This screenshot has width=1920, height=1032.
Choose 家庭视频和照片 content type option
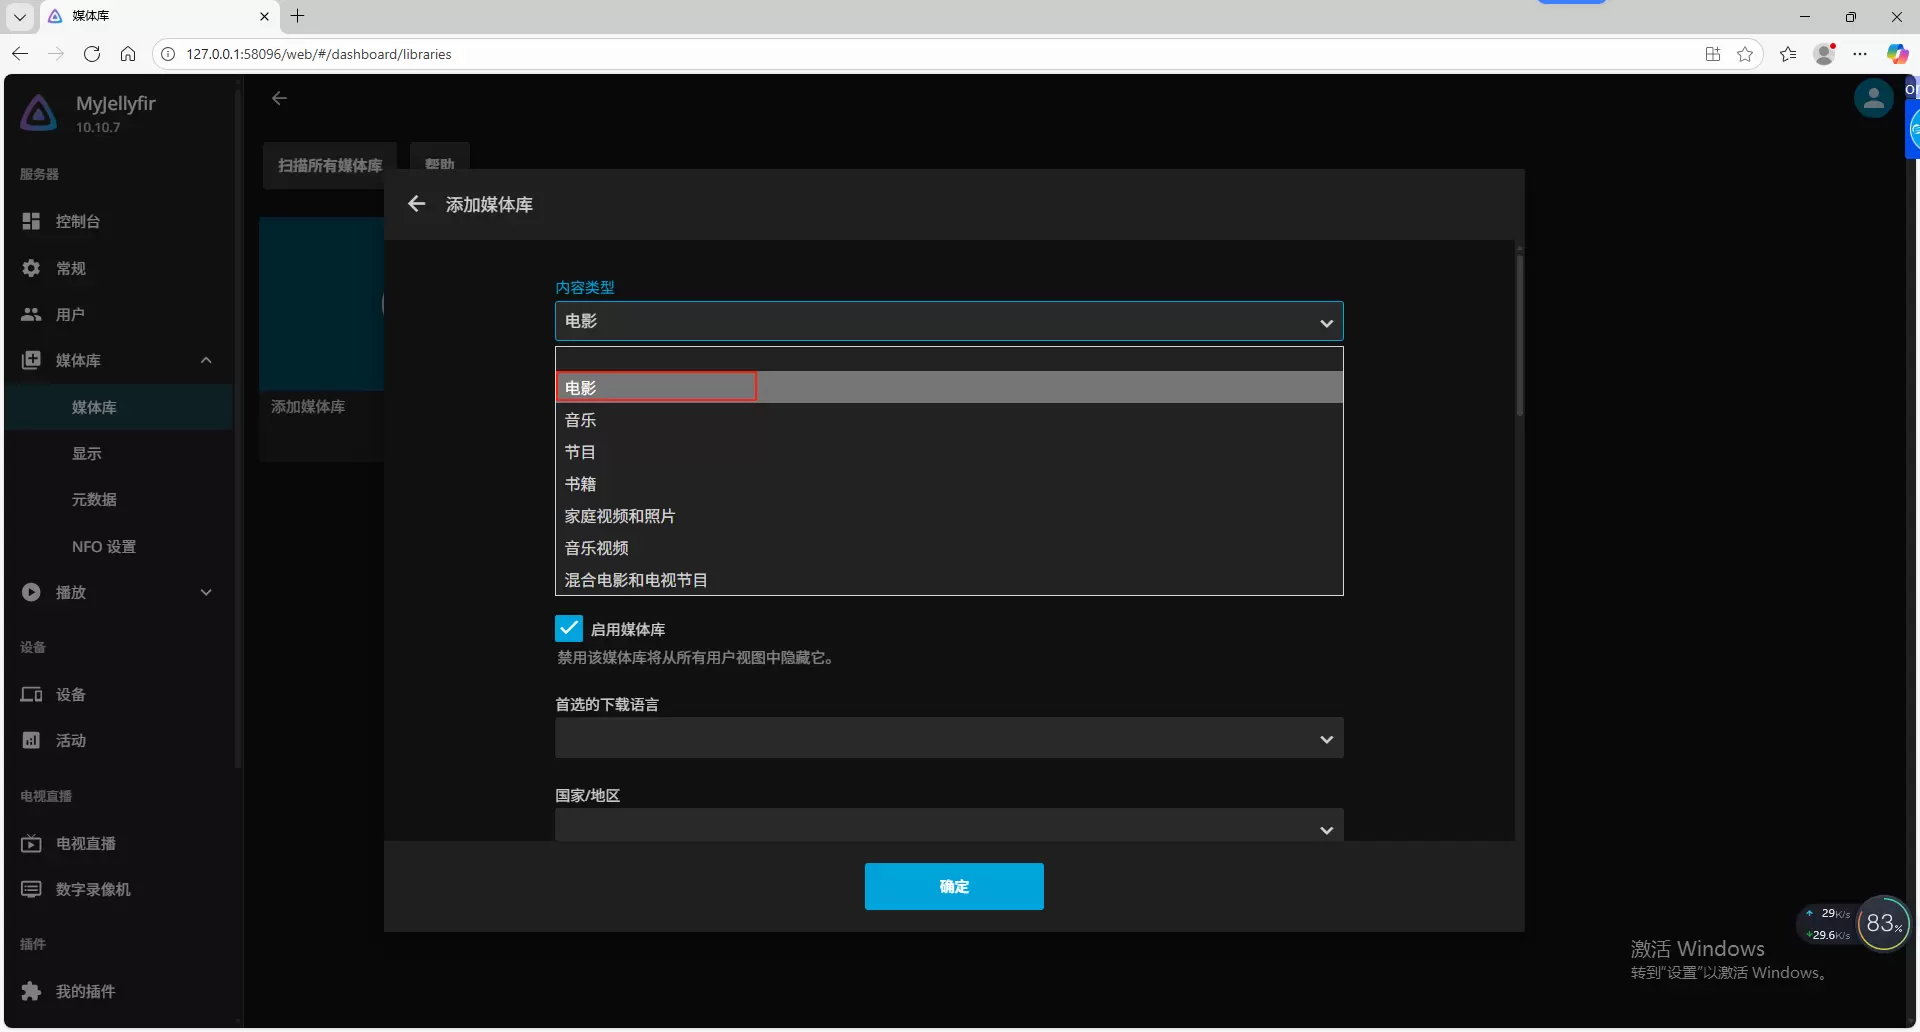[x=620, y=516]
